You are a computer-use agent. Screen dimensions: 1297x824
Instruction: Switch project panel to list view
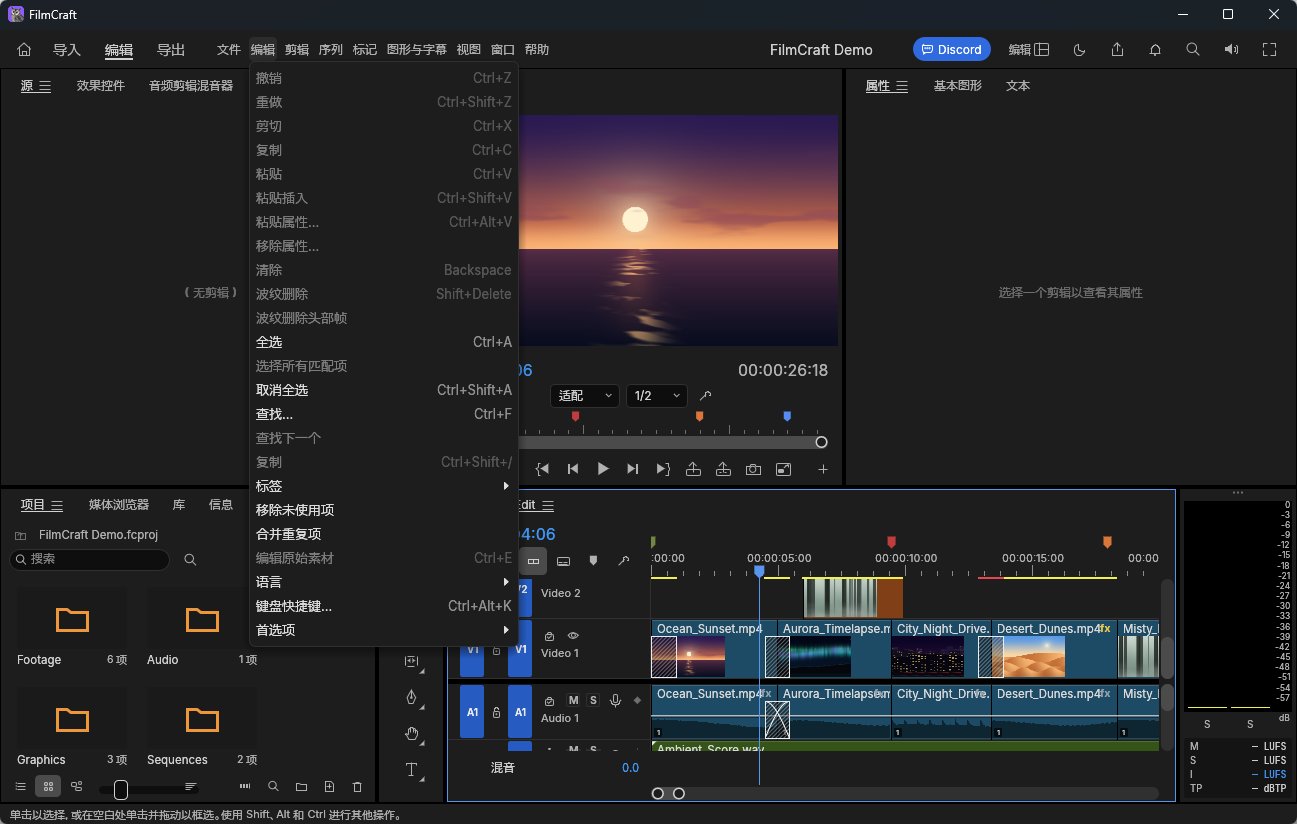[20, 787]
